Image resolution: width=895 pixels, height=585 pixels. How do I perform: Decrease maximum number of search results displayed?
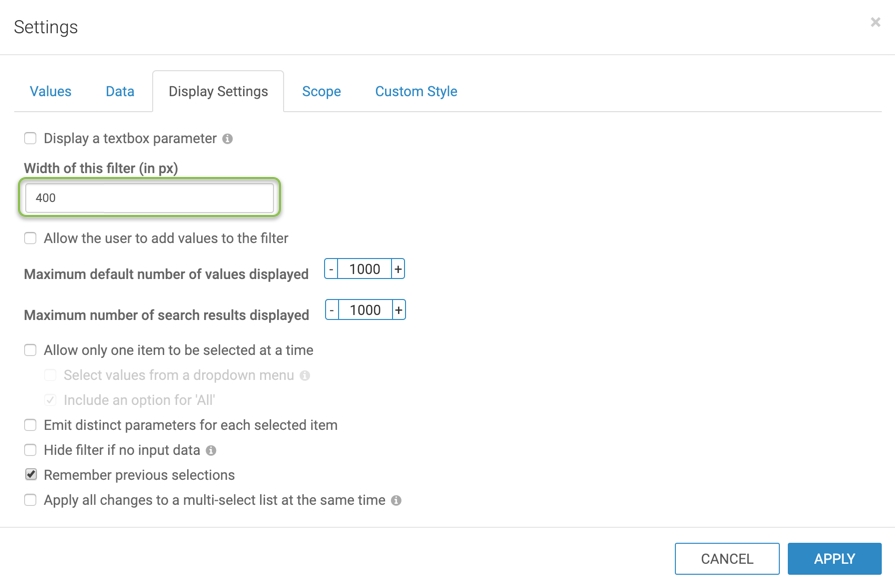(x=332, y=310)
